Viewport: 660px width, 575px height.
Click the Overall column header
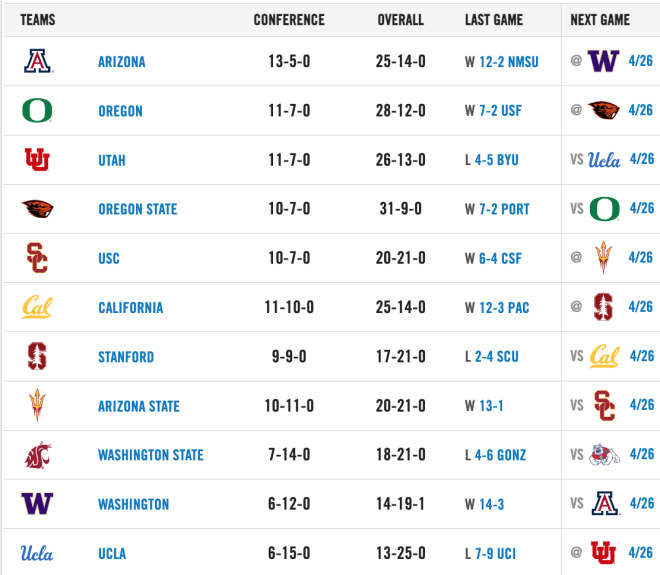coord(401,20)
